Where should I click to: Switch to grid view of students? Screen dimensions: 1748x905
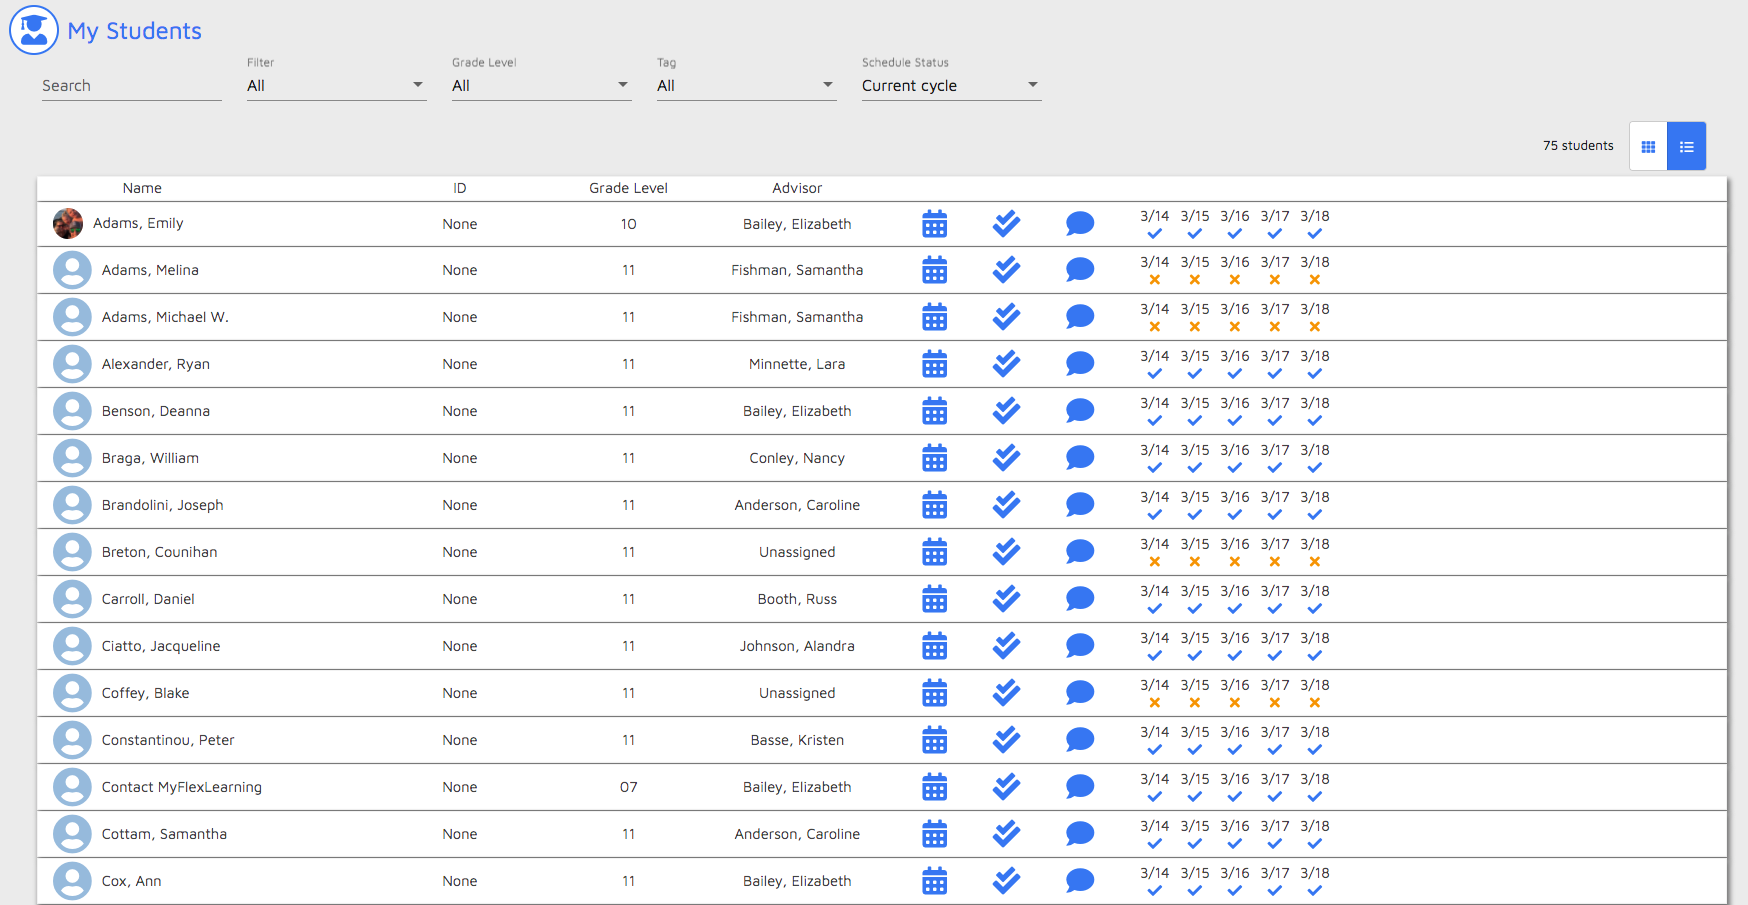1648,147
